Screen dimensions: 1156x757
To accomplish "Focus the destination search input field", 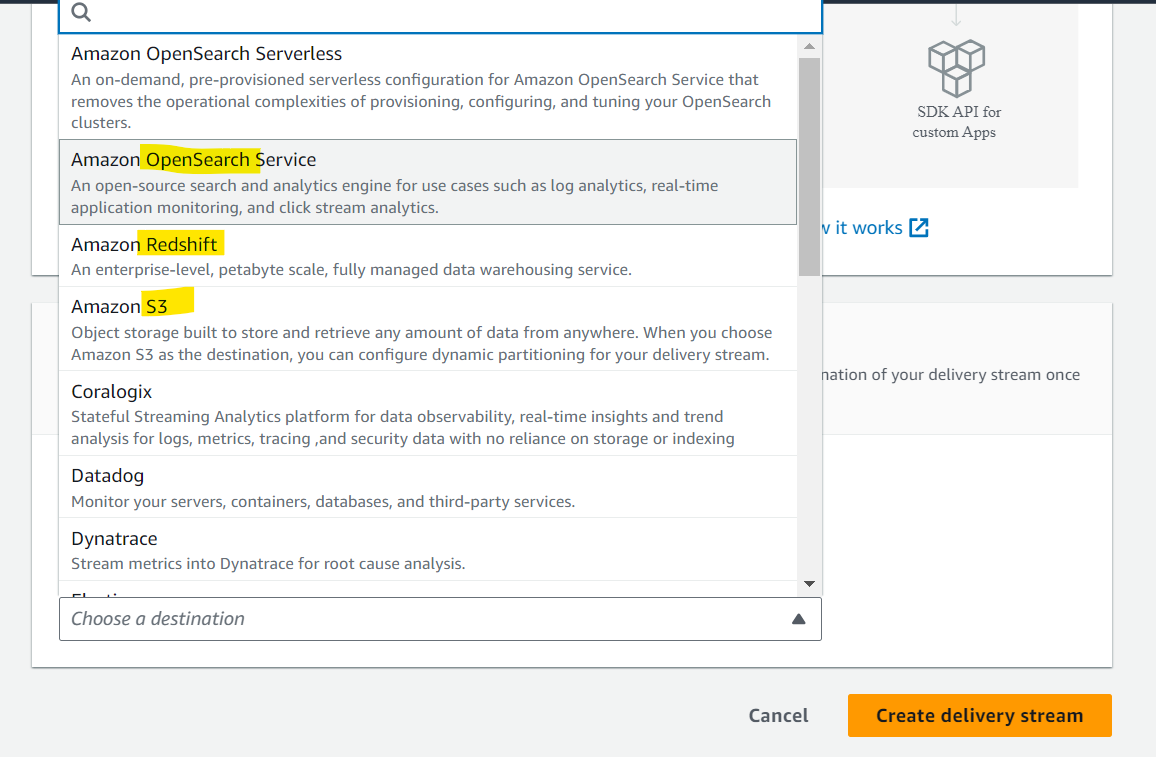I will (440, 15).
